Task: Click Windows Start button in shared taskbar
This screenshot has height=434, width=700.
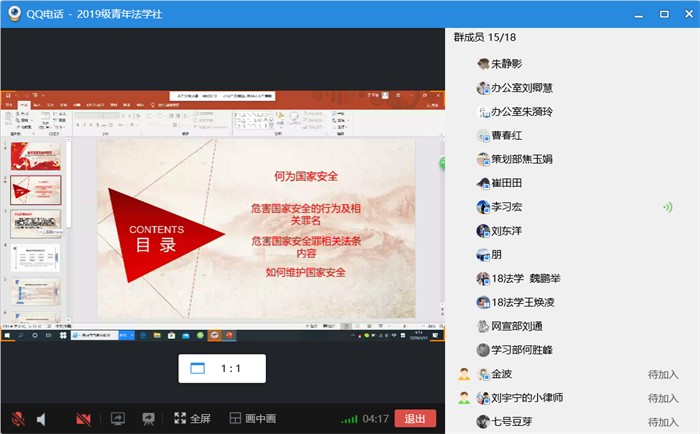Action: [x=7, y=335]
